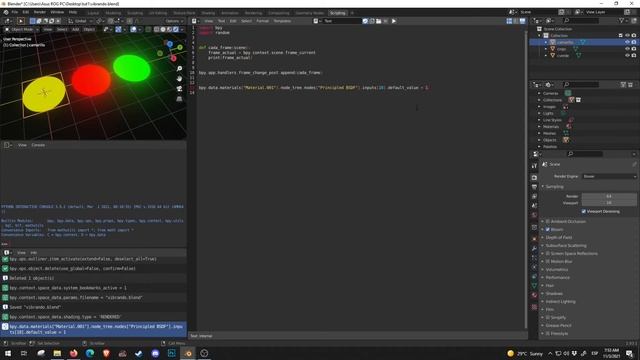
Task: Select the green disc in viewport
Action: (x=131, y=68)
